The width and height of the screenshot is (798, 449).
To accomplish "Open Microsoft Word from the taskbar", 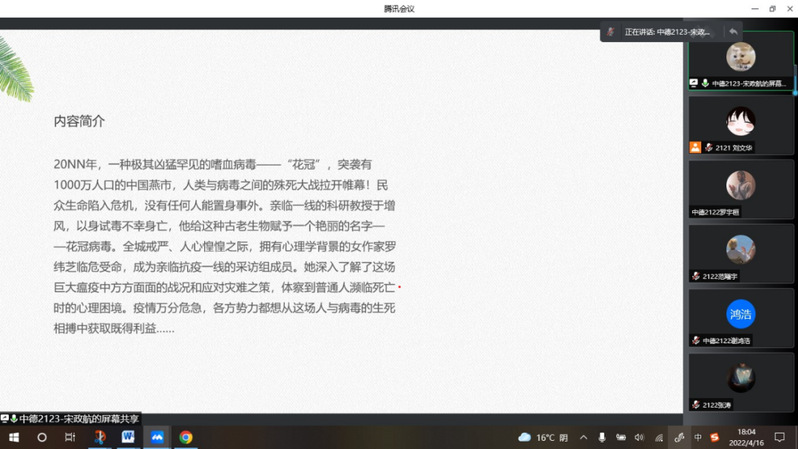I will click(x=128, y=437).
